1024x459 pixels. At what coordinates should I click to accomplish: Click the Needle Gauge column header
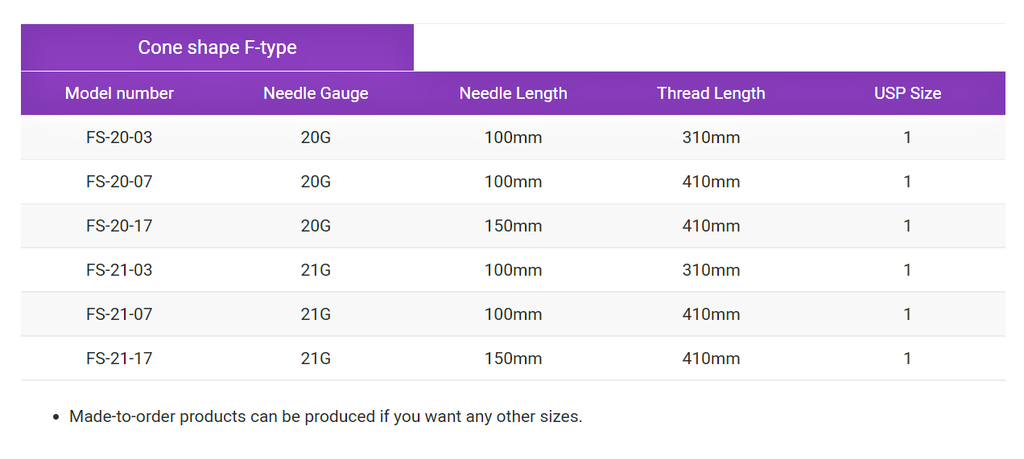tap(316, 93)
